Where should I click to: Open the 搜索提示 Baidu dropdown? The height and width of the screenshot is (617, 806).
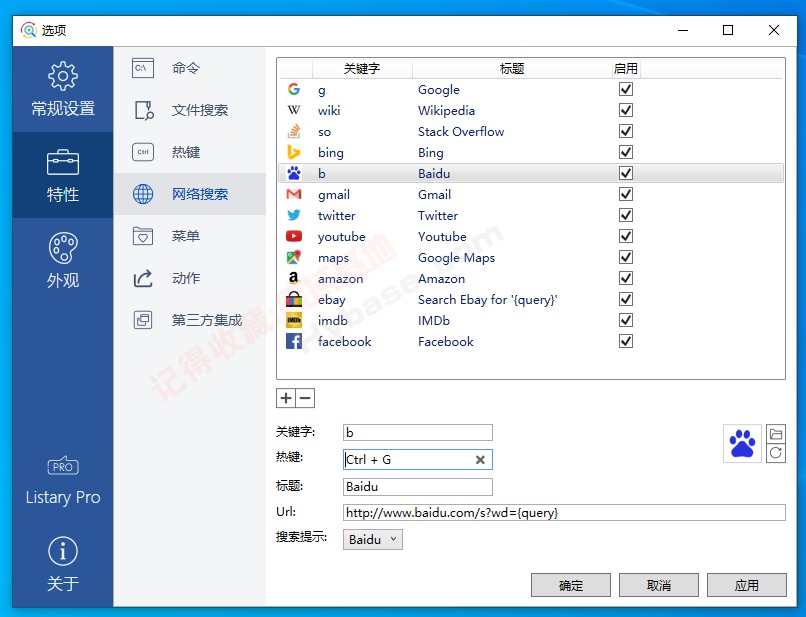click(373, 539)
